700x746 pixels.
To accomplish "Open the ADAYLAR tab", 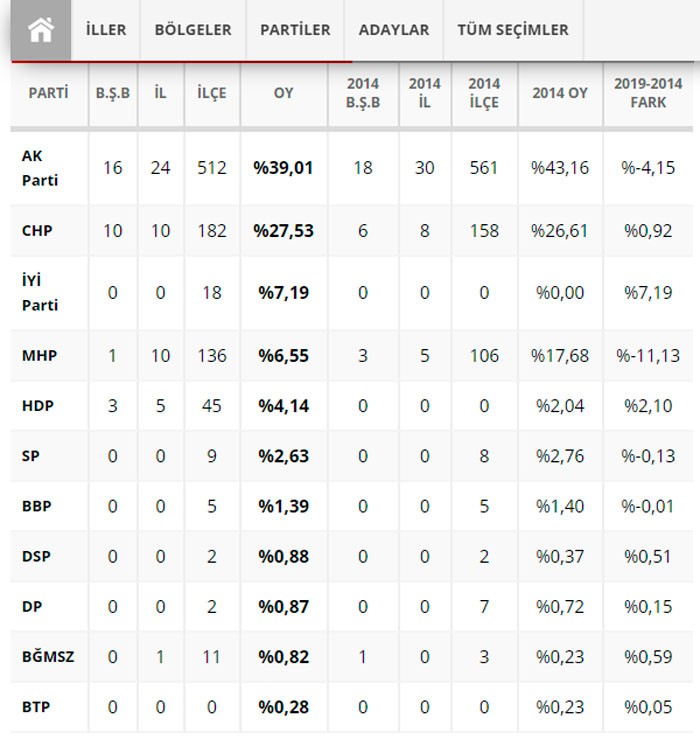I will pos(394,30).
